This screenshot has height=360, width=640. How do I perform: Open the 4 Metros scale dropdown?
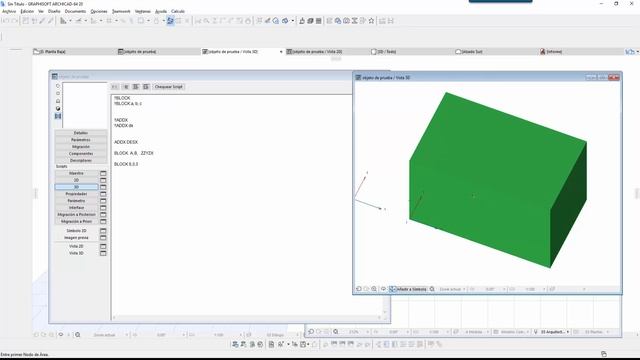click(476, 332)
